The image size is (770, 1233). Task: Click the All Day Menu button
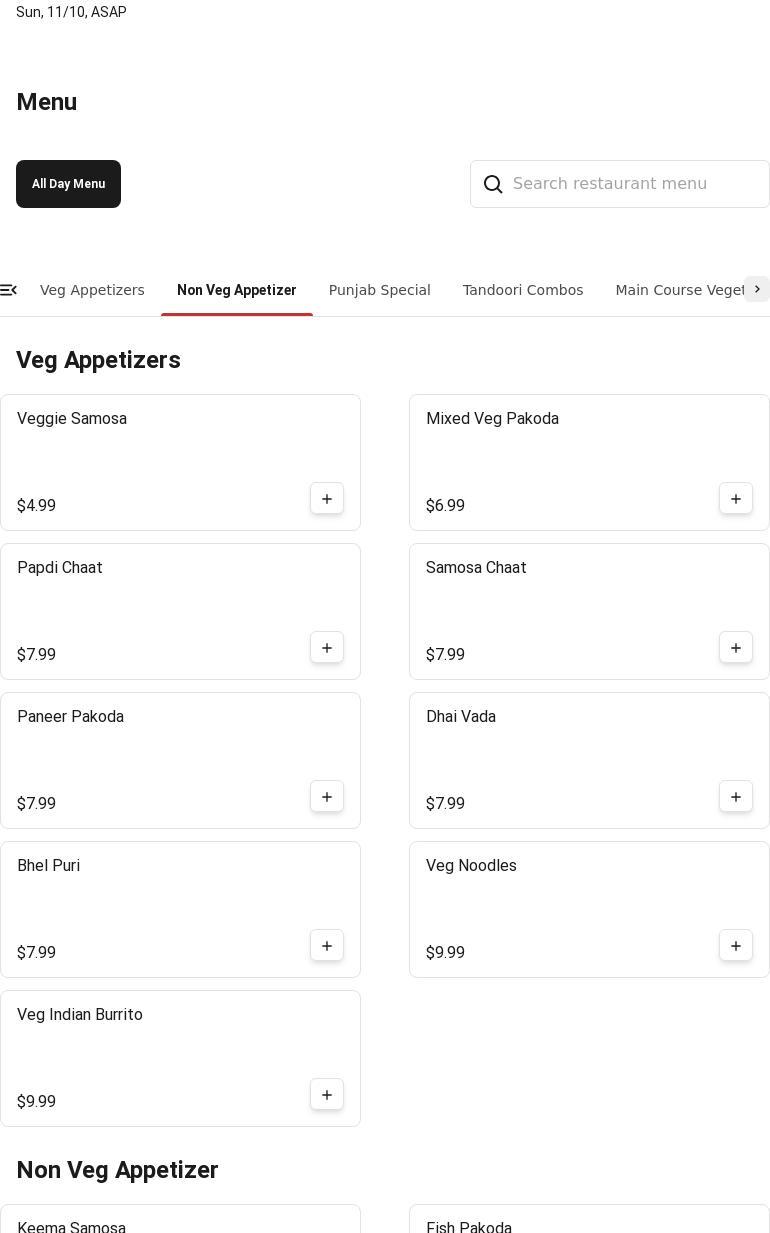68,184
